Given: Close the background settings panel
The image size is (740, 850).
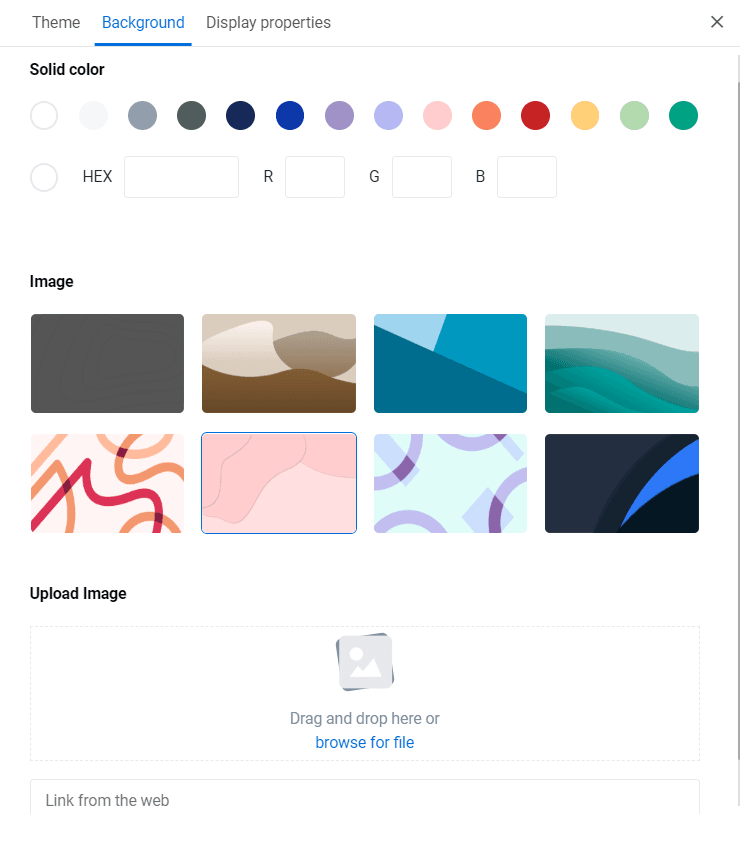Looking at the screenshot, I should coord(717,22).
